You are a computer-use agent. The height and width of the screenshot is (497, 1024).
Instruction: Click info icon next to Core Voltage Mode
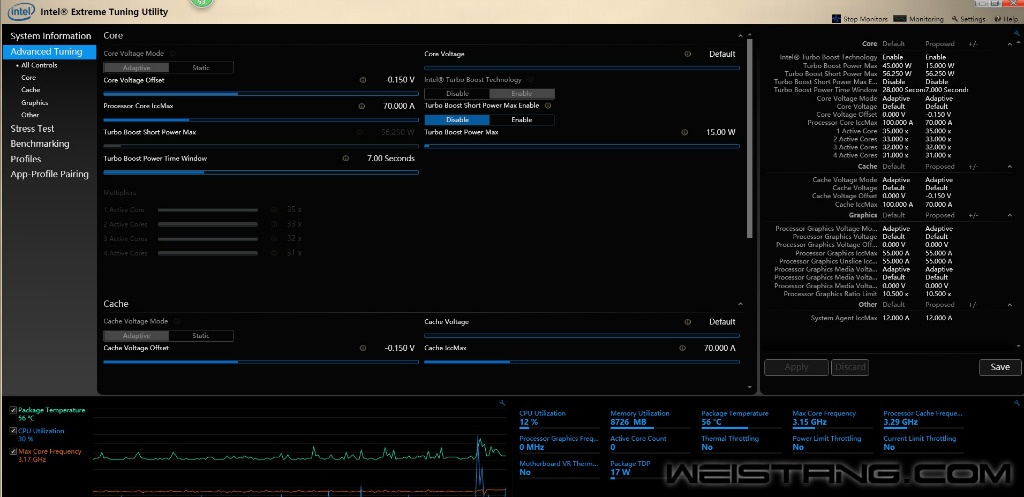click(x=172, y=54)
